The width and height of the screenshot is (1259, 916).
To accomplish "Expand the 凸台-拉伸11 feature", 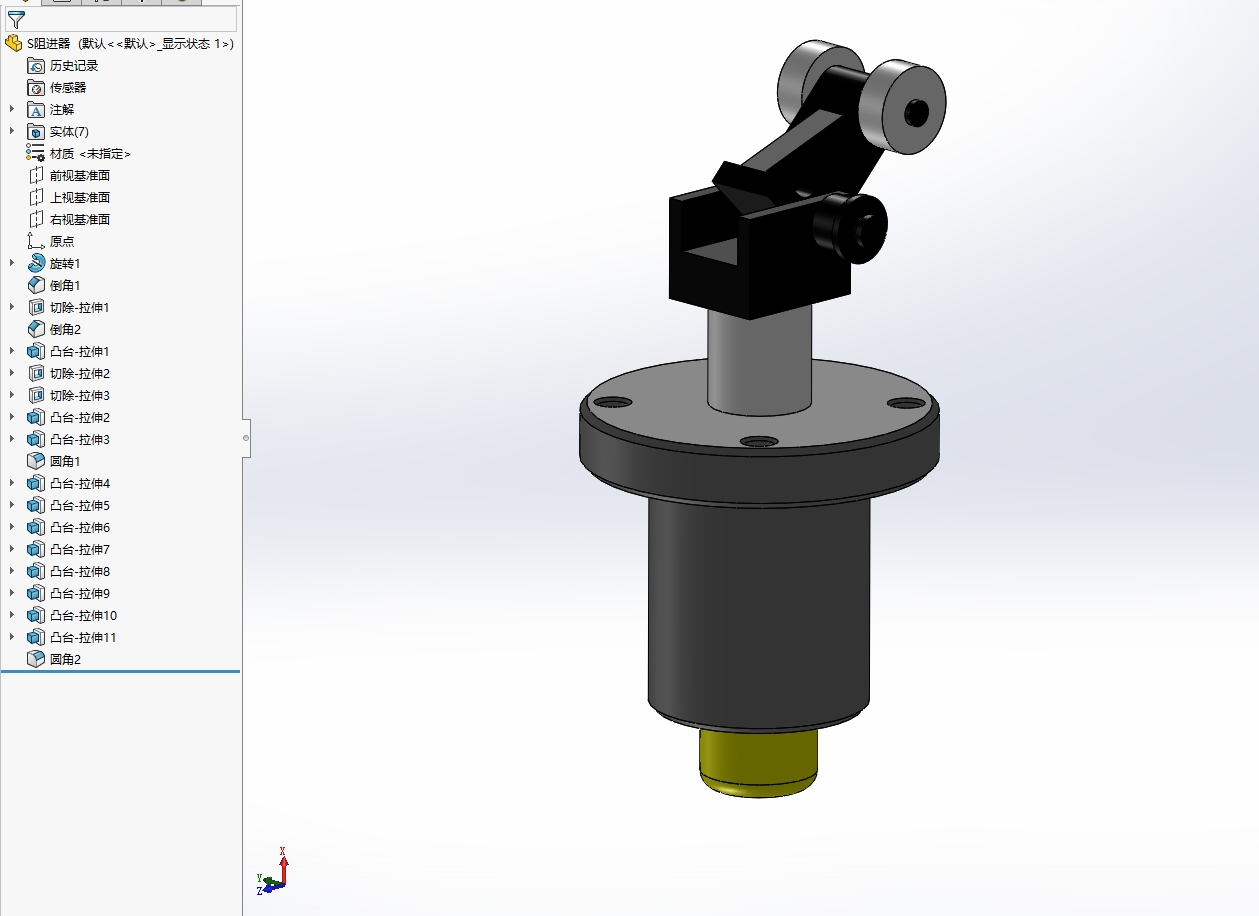I will 12,637.
